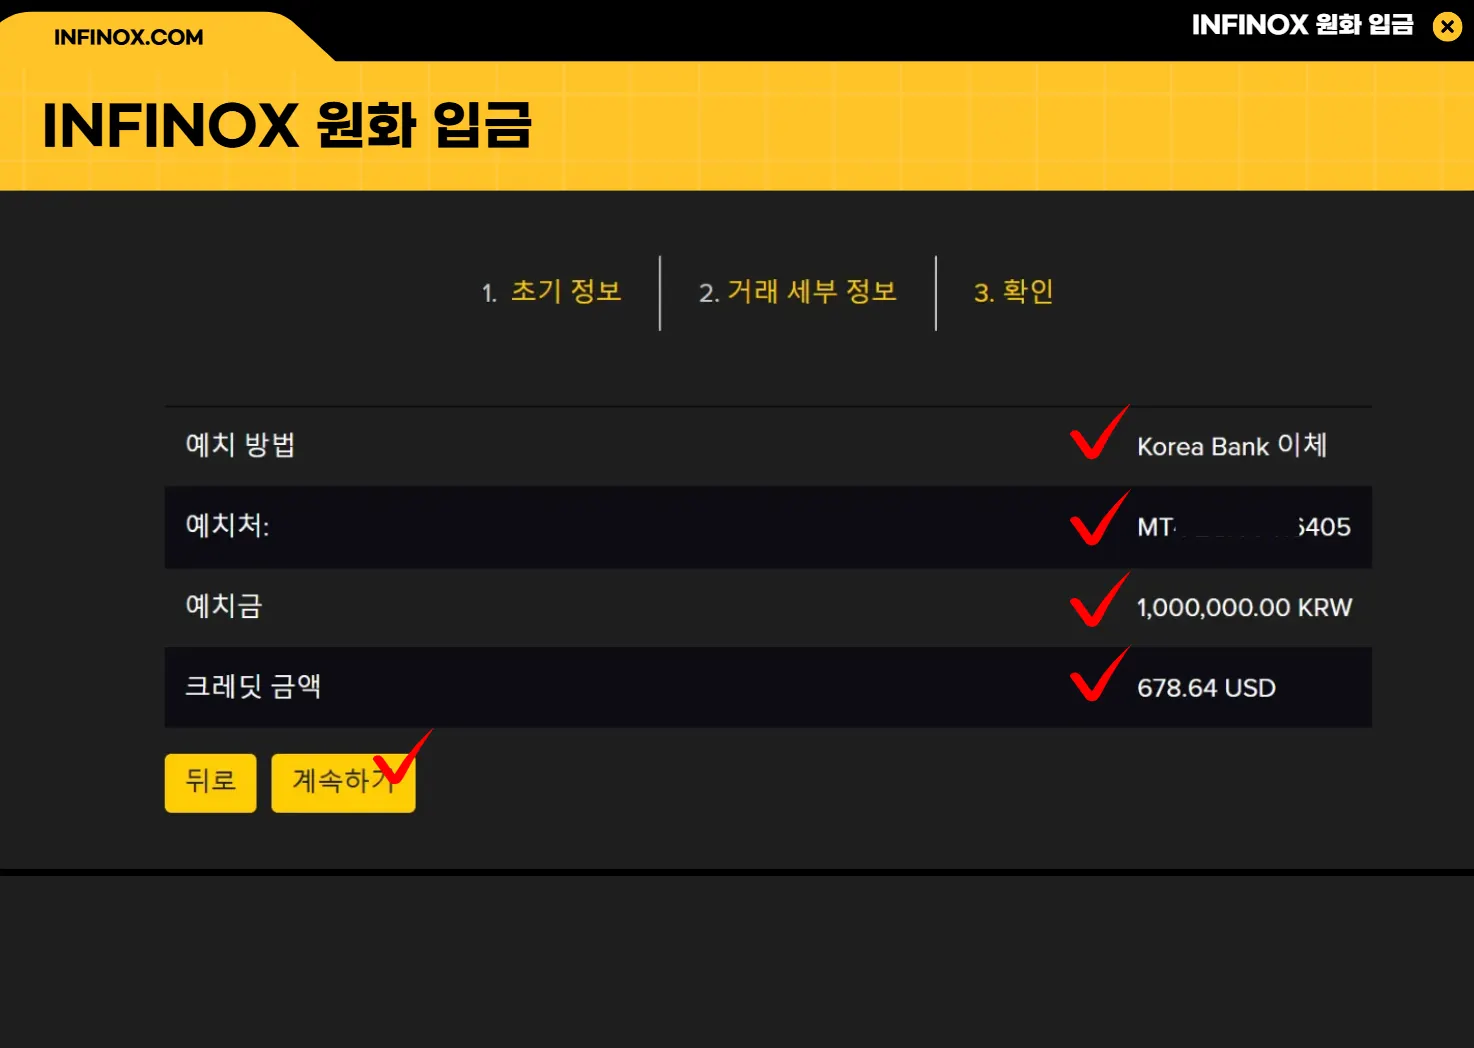Click the MT account number value
The image size is (1474, 1048).
(x=1244, y=527)
